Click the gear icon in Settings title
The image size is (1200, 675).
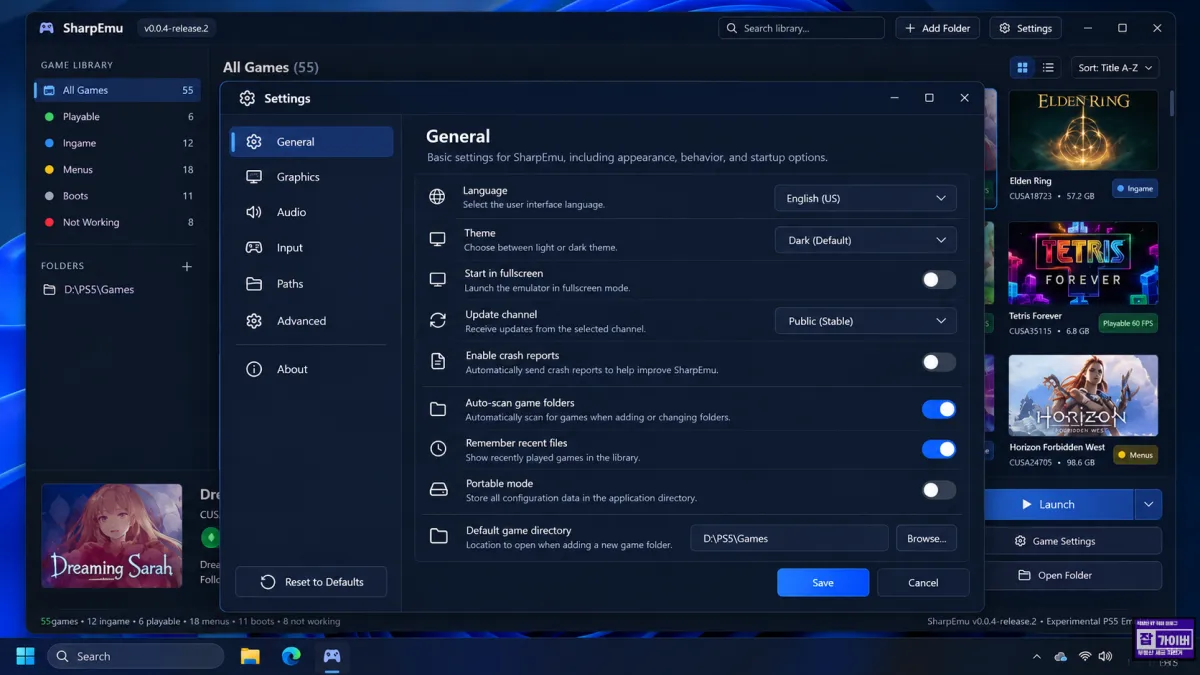(247, 98)
